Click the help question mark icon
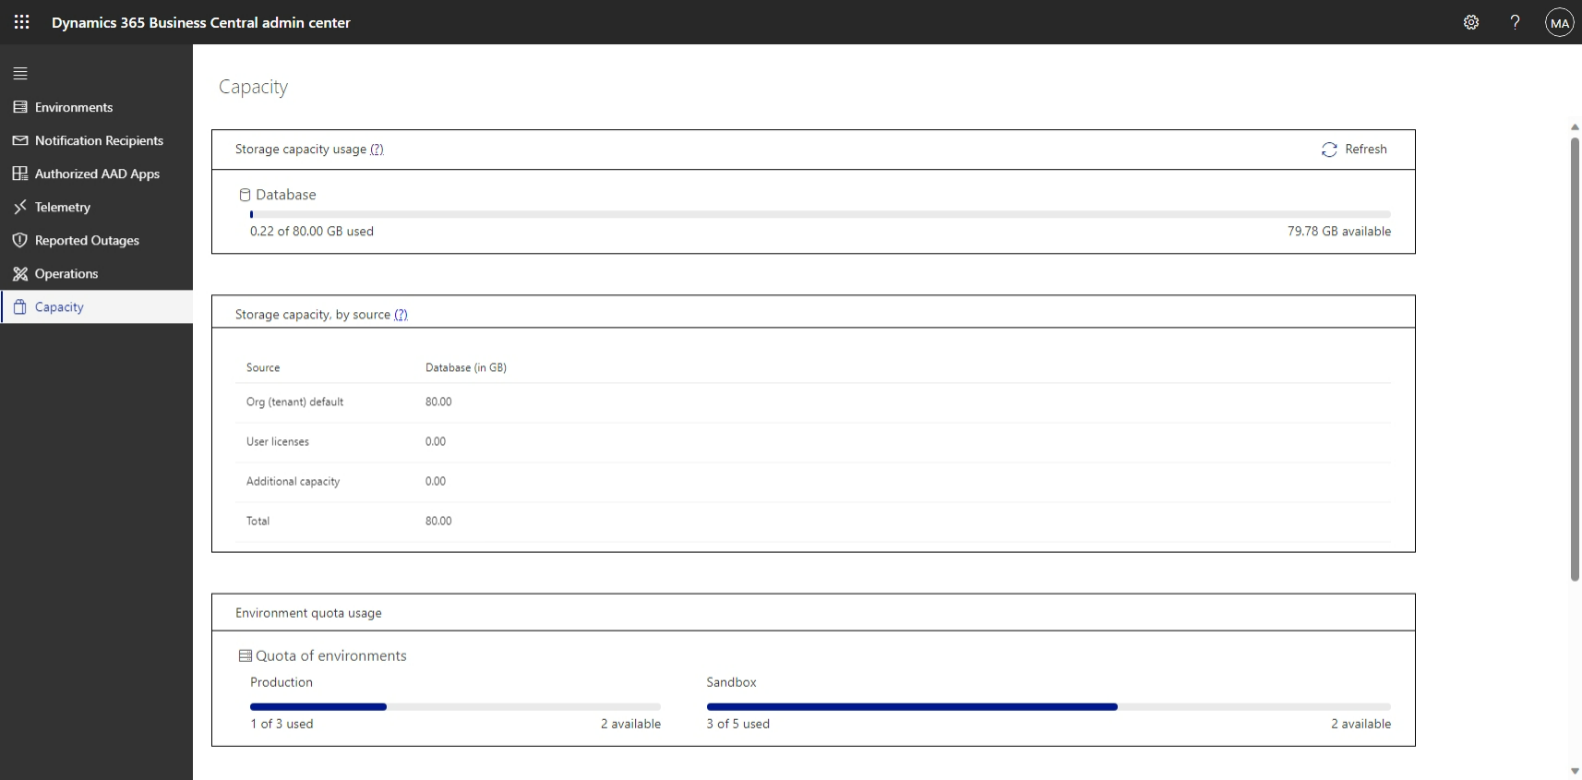 pyautogui.click(x=1515, y=22)
